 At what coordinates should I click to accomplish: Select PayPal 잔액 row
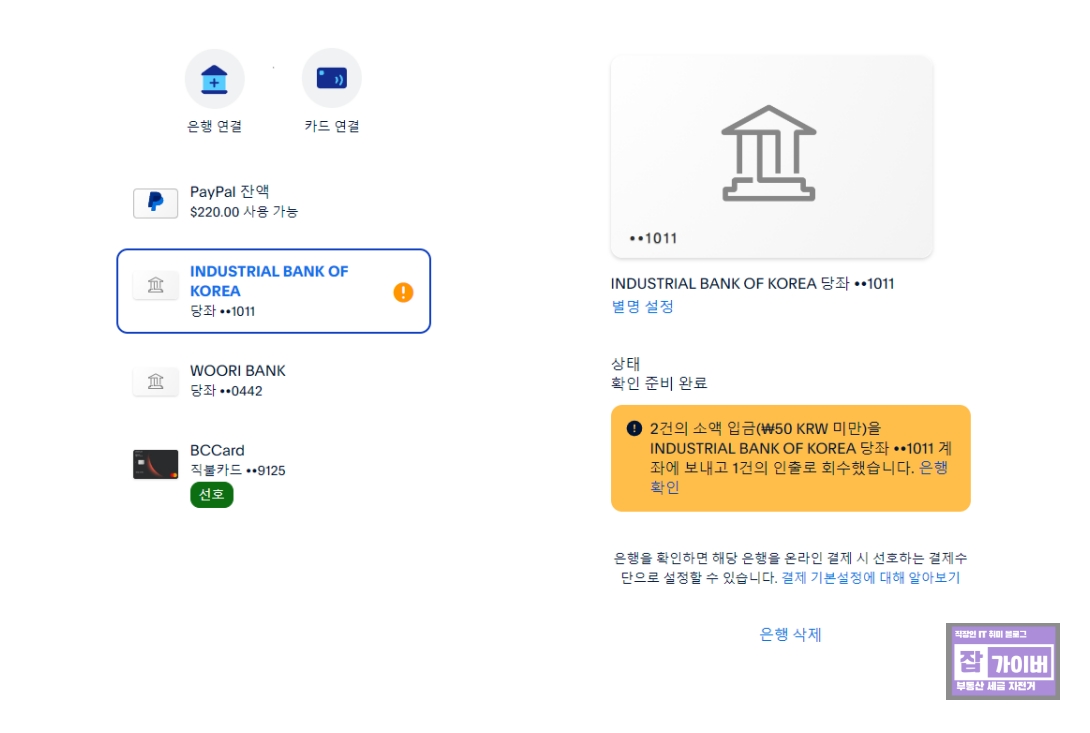tap(274, 202)
